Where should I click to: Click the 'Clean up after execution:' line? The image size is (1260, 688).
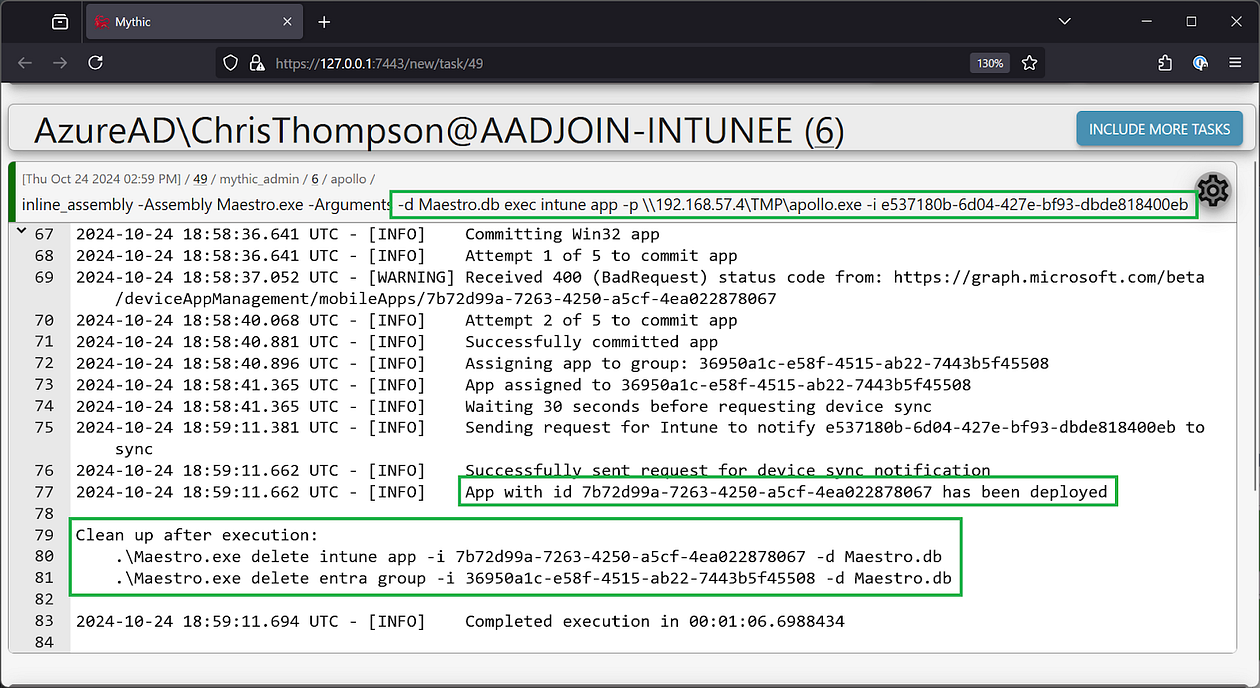point(197,535)
